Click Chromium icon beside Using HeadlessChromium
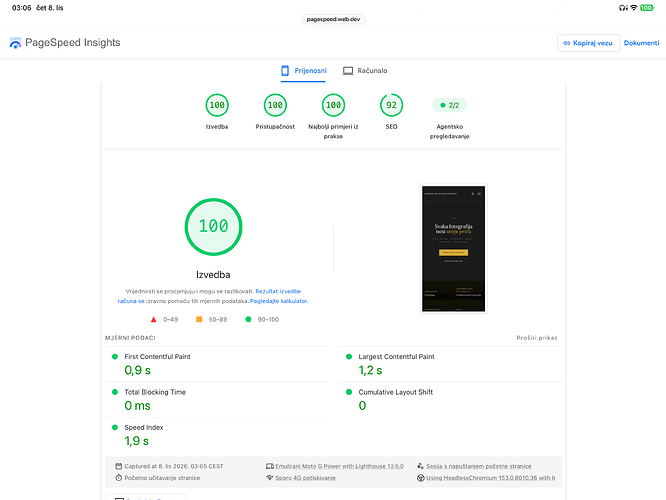The image size is (666, 500). (x=420, y=477)
